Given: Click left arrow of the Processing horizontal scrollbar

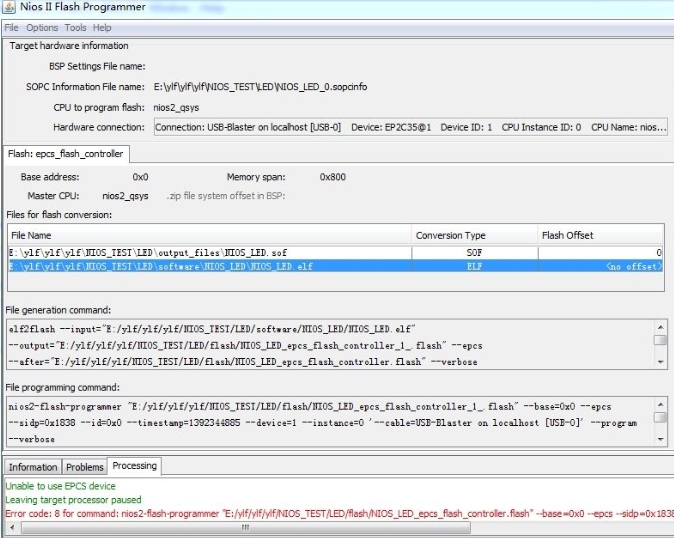Looking at the screenshot, I should coord(12,527).
